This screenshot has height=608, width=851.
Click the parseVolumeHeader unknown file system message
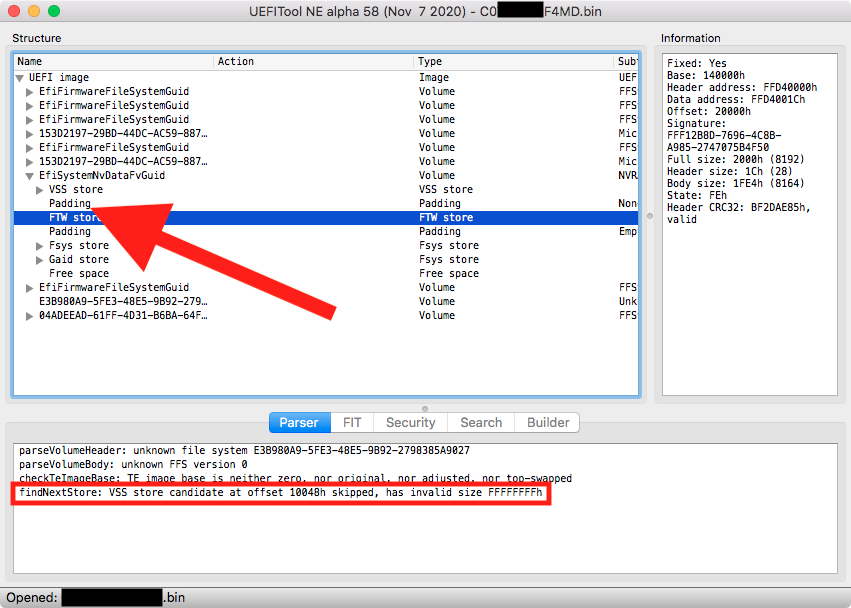[x=244, y=451]
